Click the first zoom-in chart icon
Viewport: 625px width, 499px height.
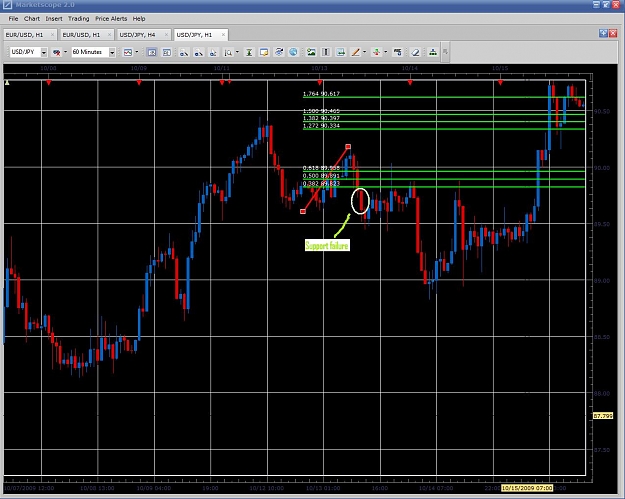coord(183,52)
